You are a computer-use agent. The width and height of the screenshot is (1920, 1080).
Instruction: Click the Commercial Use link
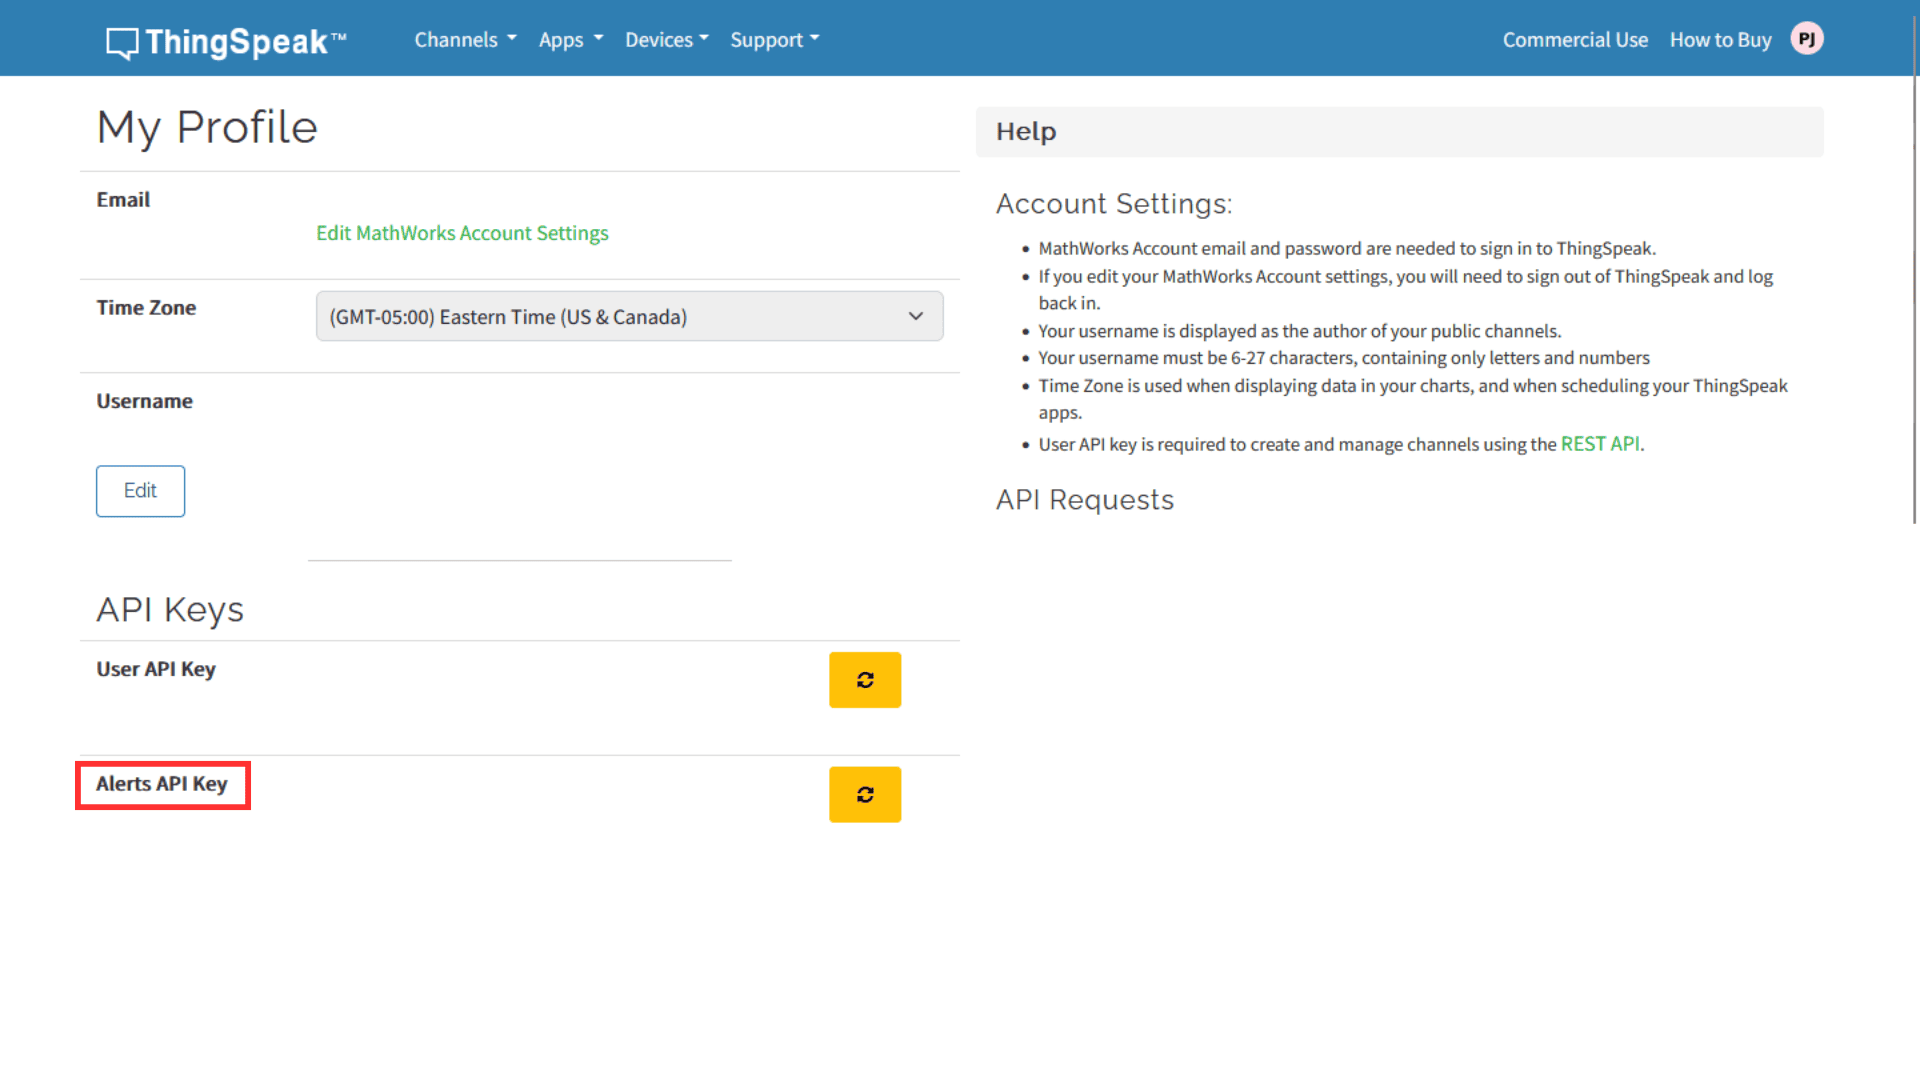pyautogui.click(x=1575, y=40)
